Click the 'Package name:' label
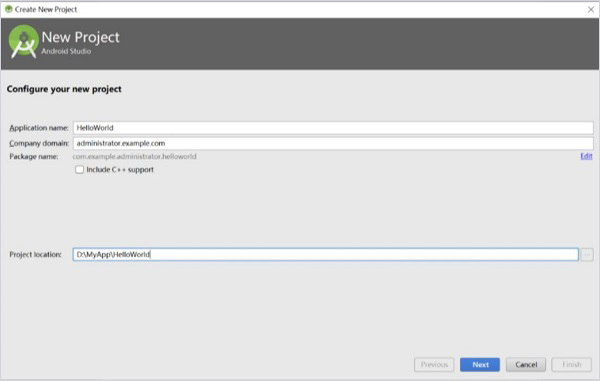The width and height of the screenshot is (600, 381). coord(34,156)
